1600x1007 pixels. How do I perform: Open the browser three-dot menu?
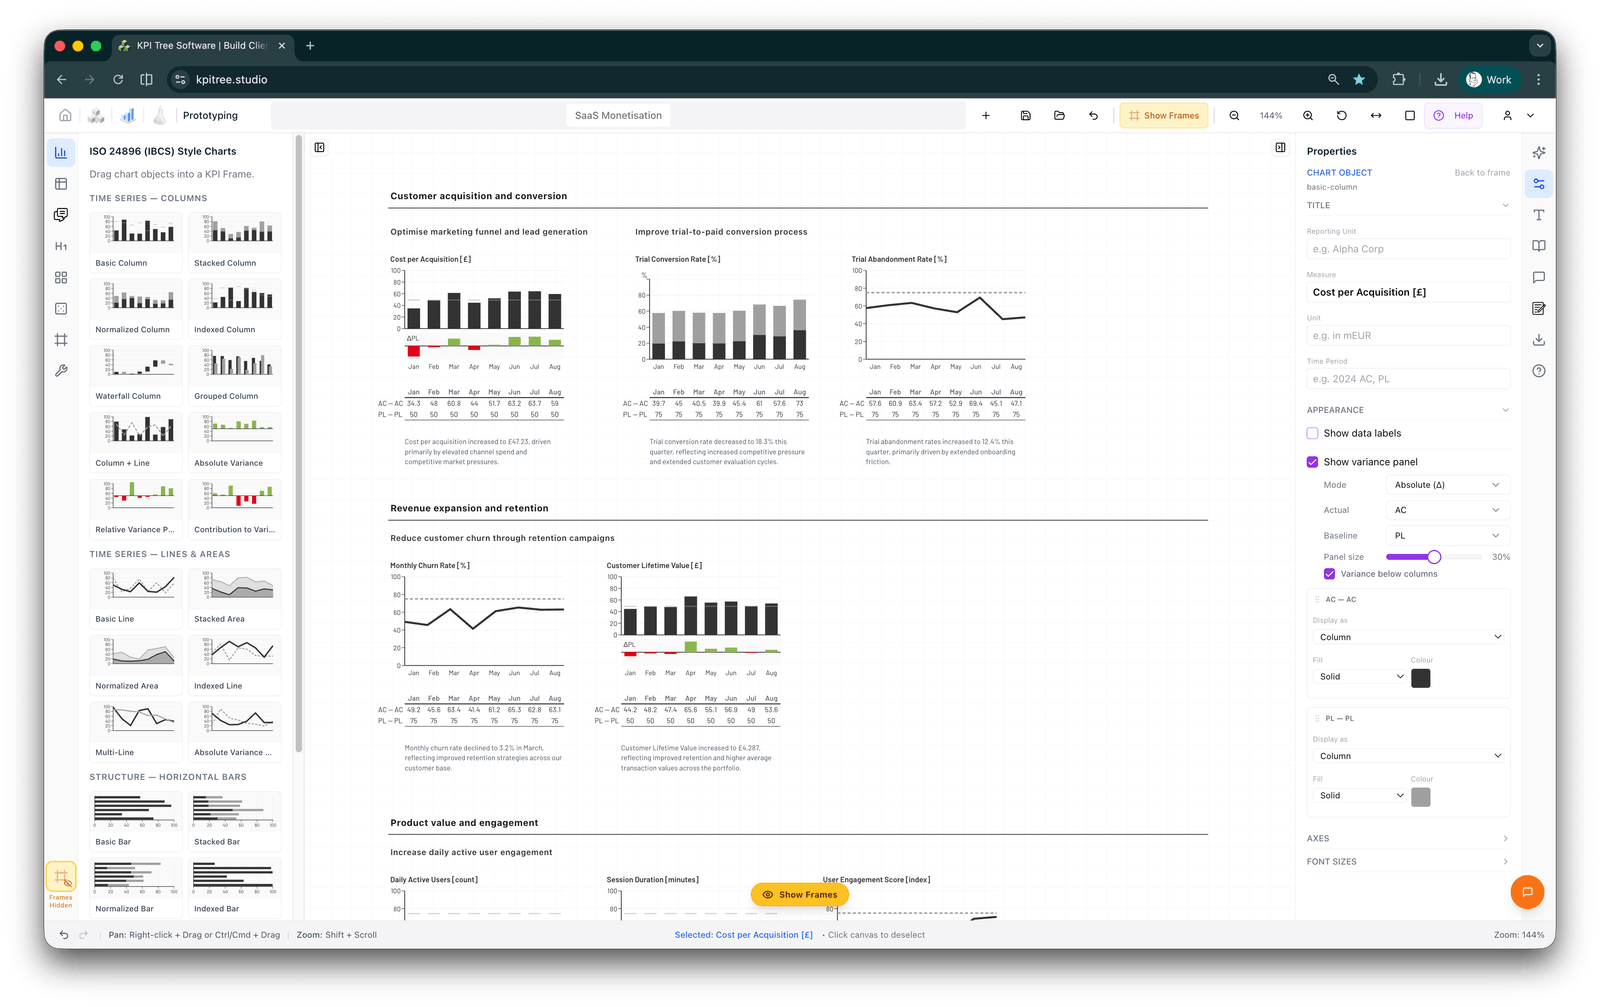[x=1538, y=79]
